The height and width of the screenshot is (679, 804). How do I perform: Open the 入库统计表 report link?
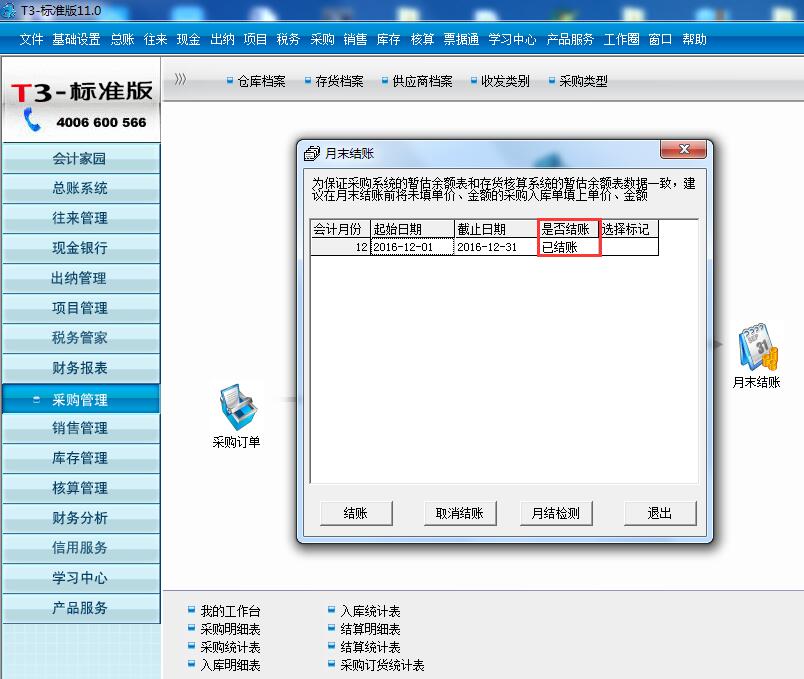pos(370,611)
